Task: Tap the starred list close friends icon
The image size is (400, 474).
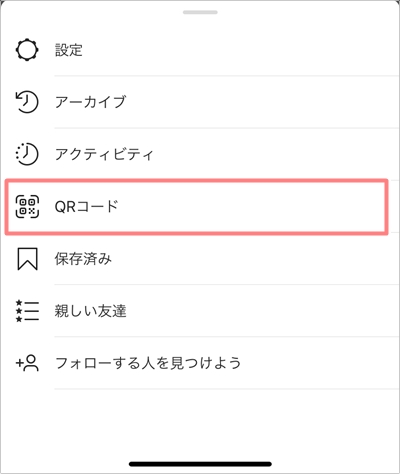Action: coord(27,311)
